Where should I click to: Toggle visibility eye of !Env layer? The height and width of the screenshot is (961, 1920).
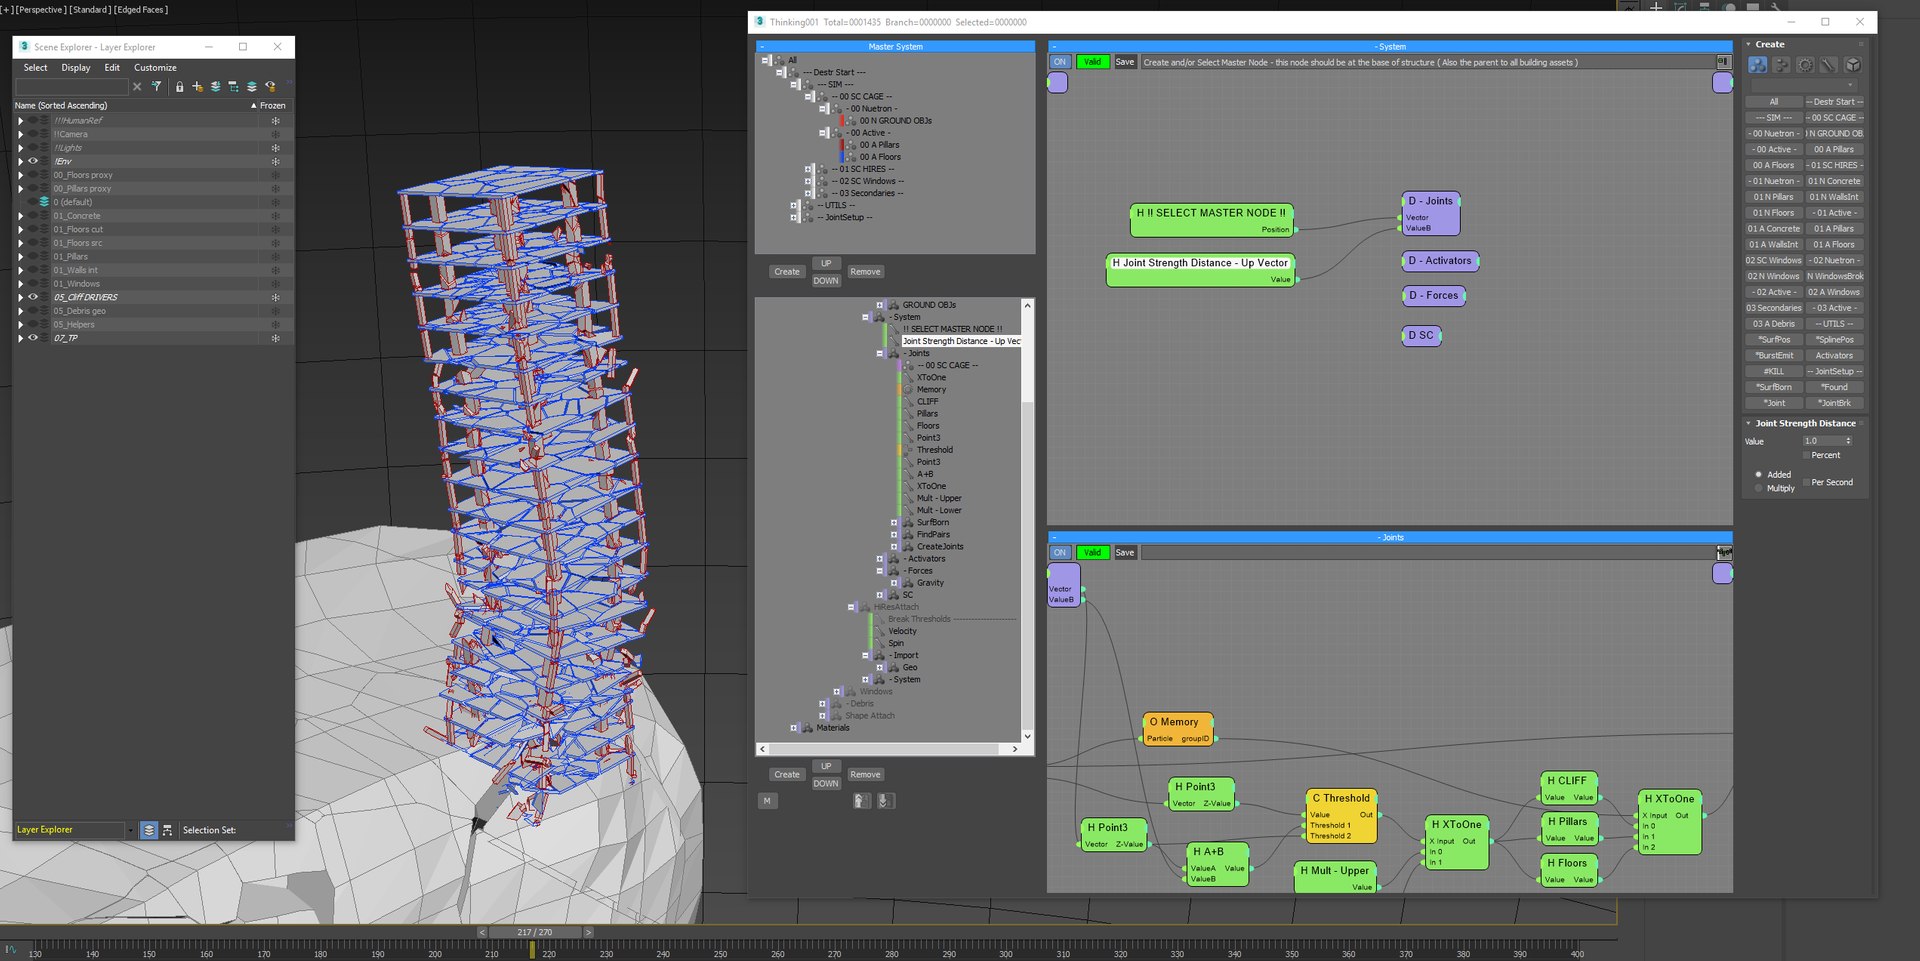coord(33,161)
